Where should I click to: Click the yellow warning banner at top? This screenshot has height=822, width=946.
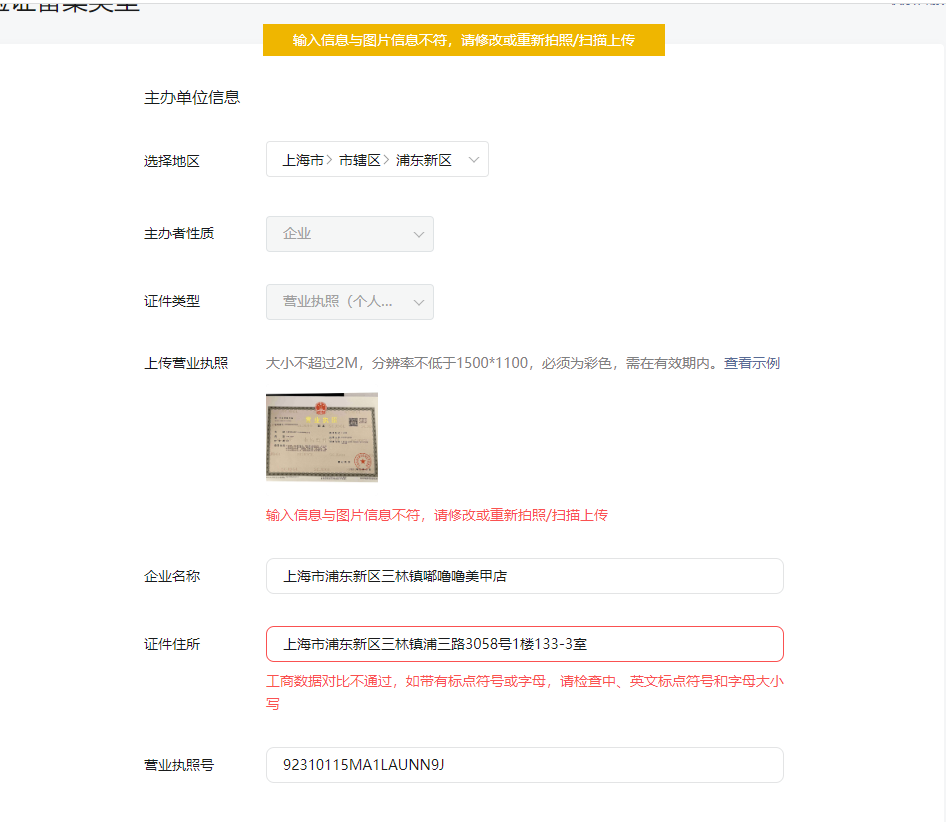(x=464, y=40)
